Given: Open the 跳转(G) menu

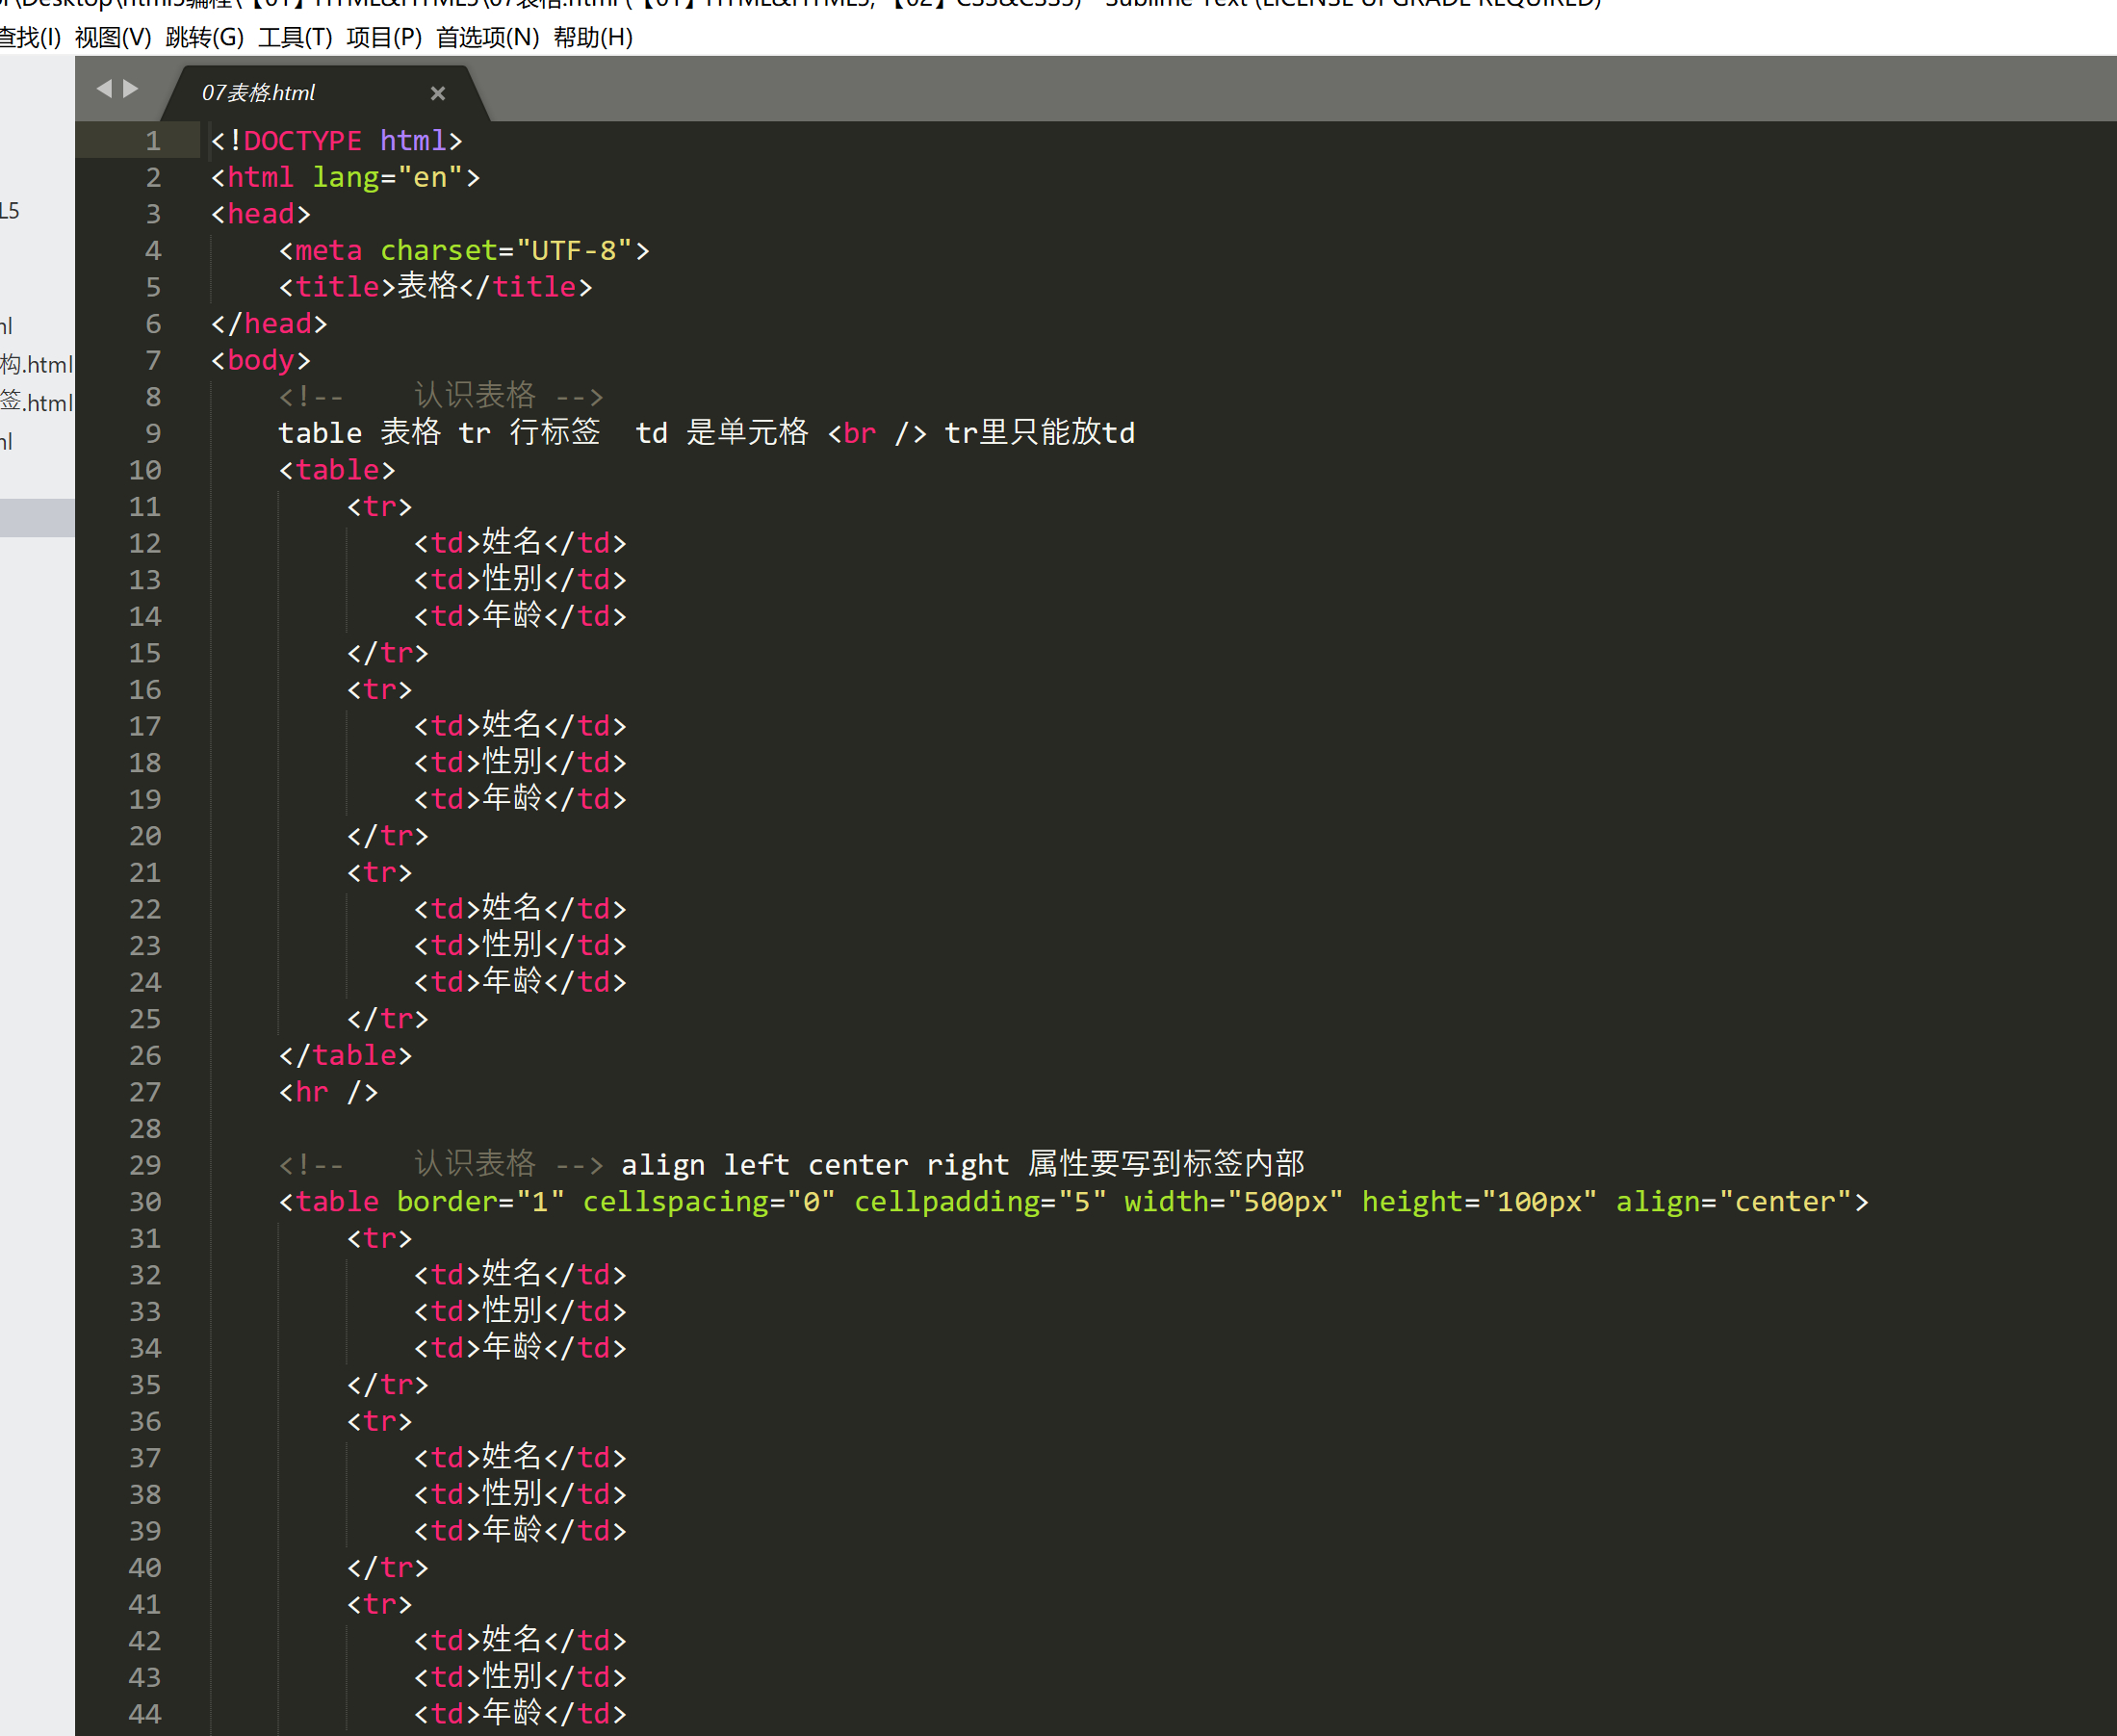Looking at the screenshot, I should (x=204, y=38).
